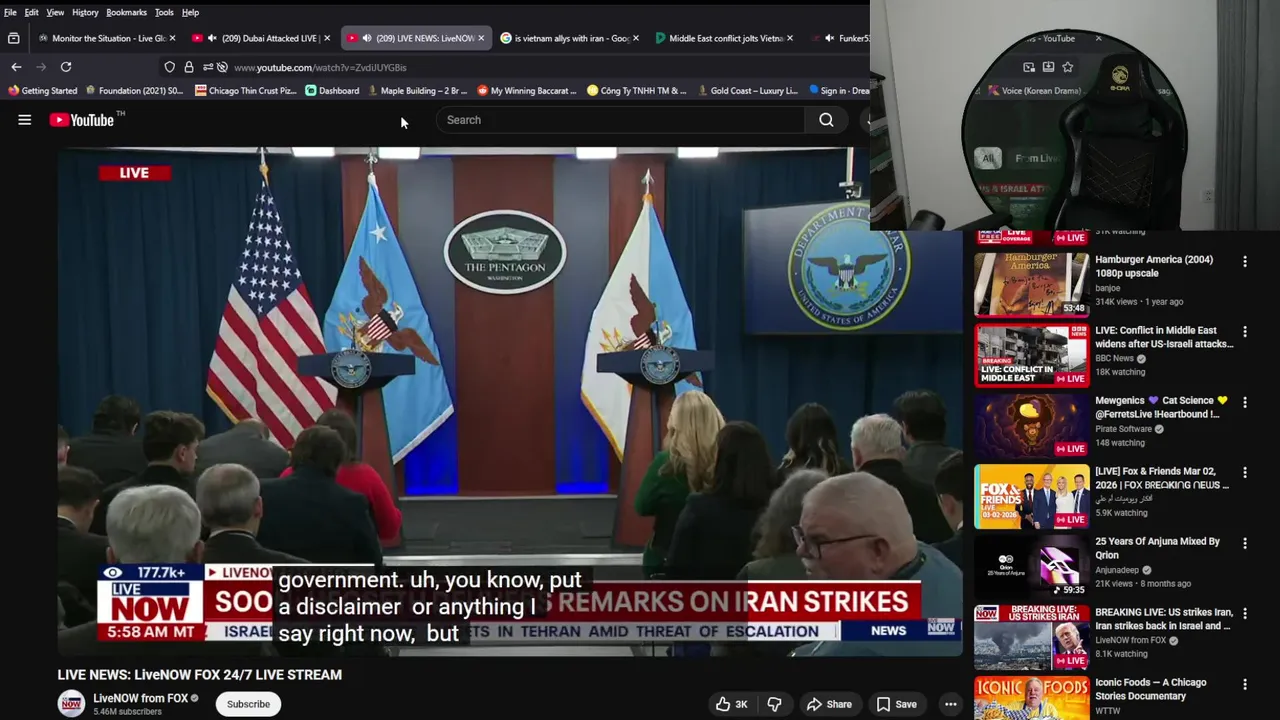Open 25 Years Of Anjuna thumbnail
This screenshot has height=720, width=1280.
(x=1032, y=567)
